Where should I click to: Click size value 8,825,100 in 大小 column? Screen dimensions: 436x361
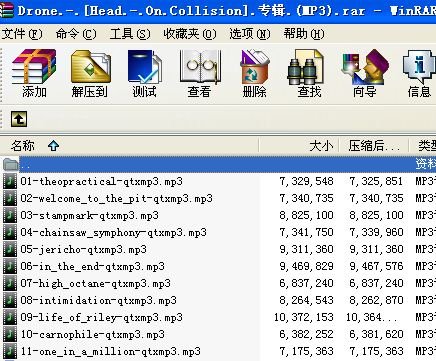point(307,215)
